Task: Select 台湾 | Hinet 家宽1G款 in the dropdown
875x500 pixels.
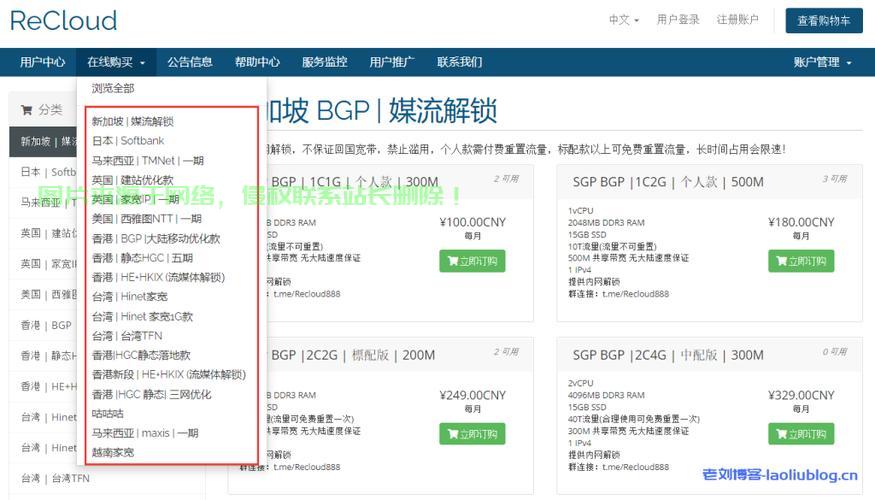Action: click(x=142, y=316)
